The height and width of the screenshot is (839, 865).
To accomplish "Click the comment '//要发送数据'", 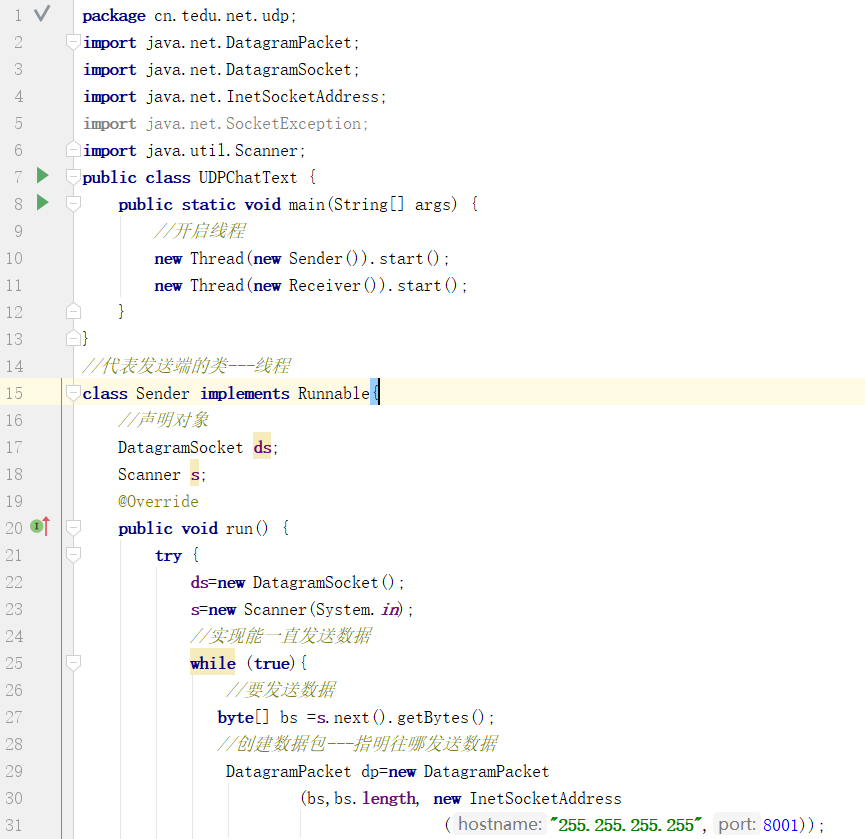I will pyautogui.click(x=281, y=690).
